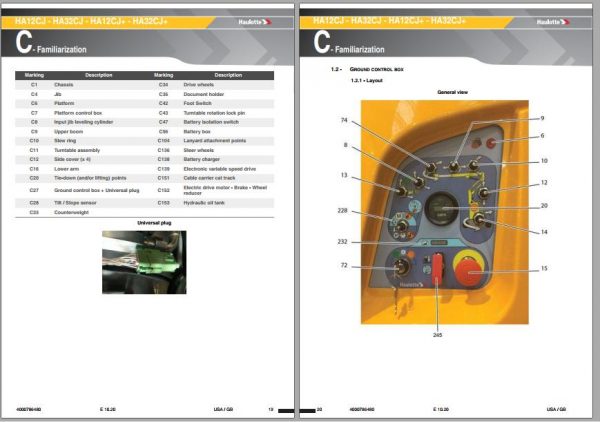Click the red emergency stop button labeled 15
Image resolution: width=600 pixels, height=422 pixels.
469,271
